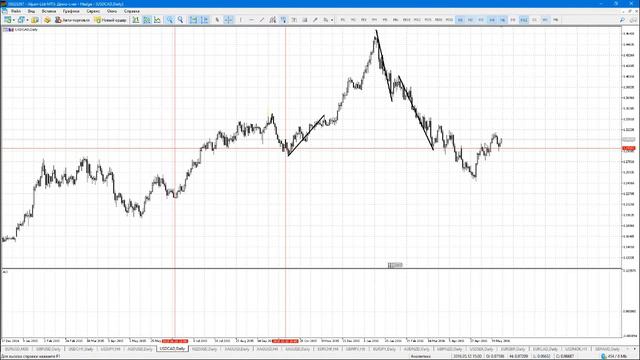This screenshot has height=360, width=640.
Task: Click the New Chart toolbar icon
Action: (x=7, y=20)
